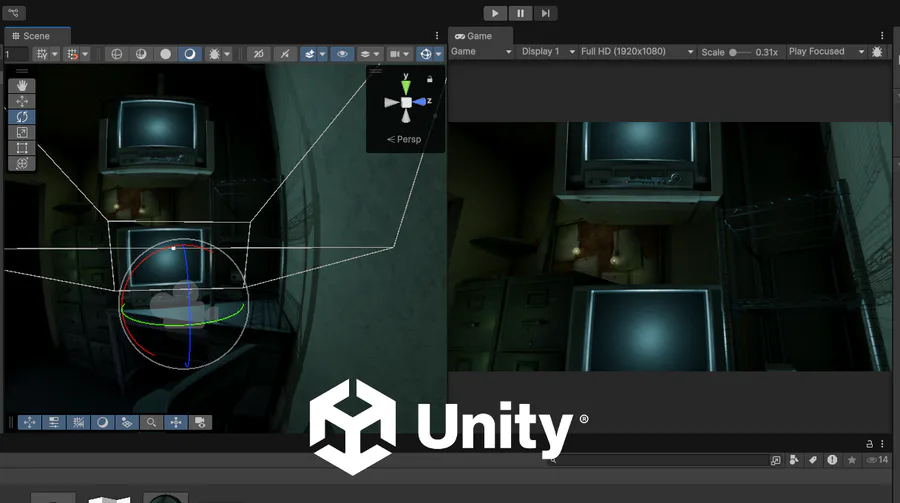Click draw mode overlay icon in bottom bar
The width and height of the screenshot is (900, 503).
(x=103, y=423)
